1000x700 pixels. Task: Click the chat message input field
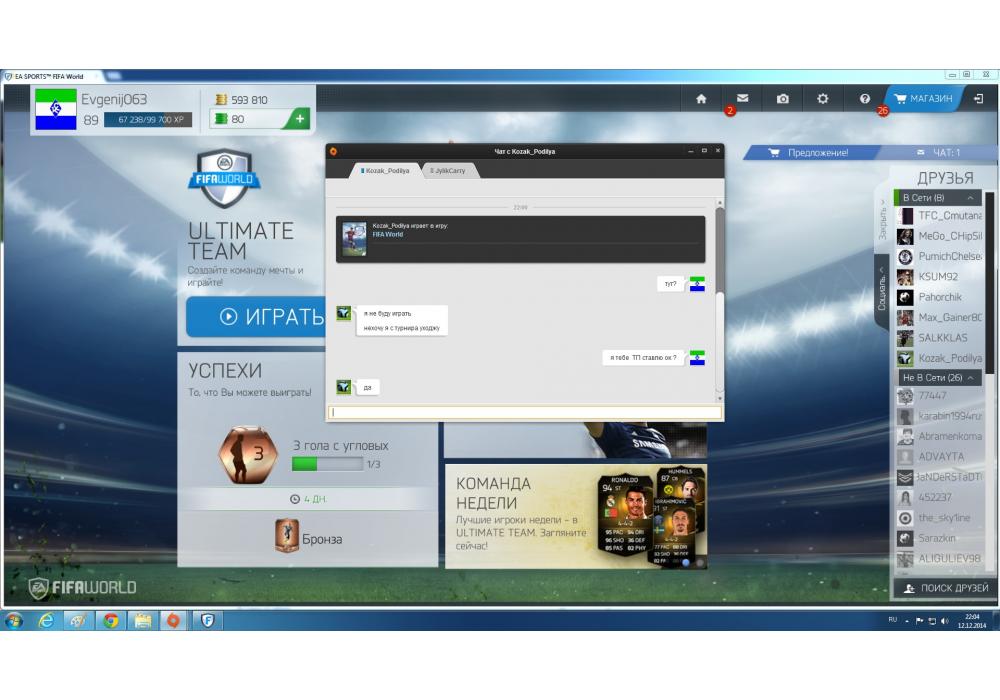525,412
